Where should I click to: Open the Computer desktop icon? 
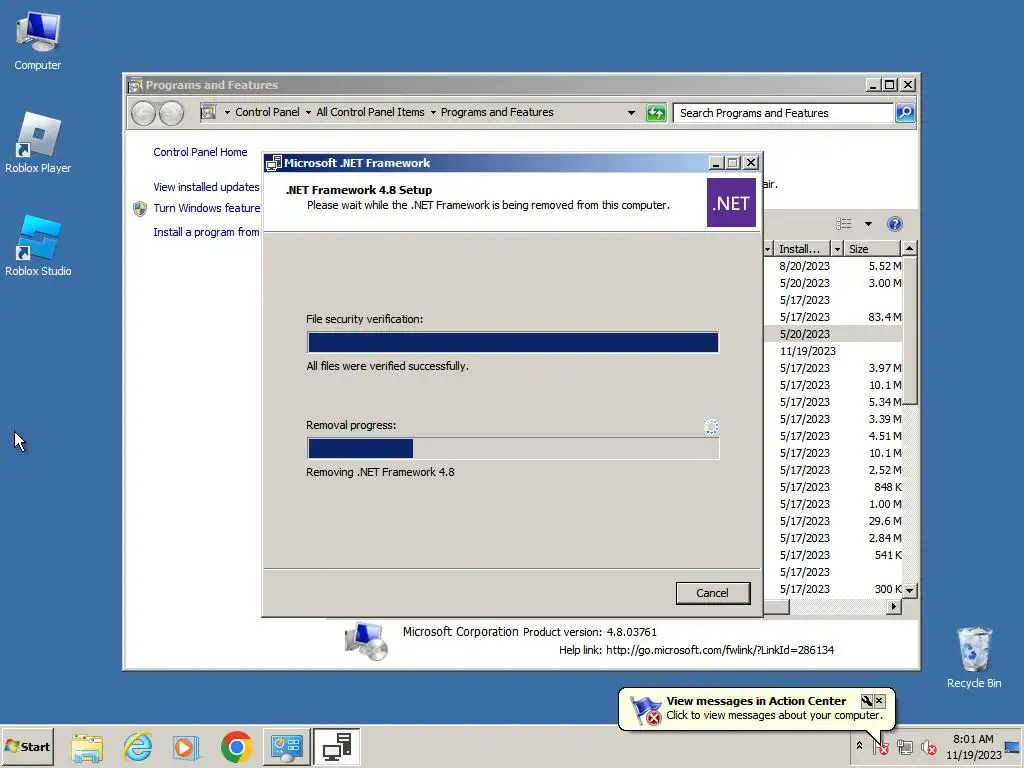coord(37,40)
